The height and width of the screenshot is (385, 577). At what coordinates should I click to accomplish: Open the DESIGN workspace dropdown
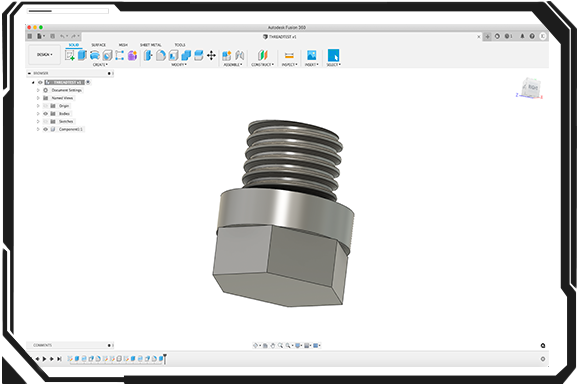point(45,55)
